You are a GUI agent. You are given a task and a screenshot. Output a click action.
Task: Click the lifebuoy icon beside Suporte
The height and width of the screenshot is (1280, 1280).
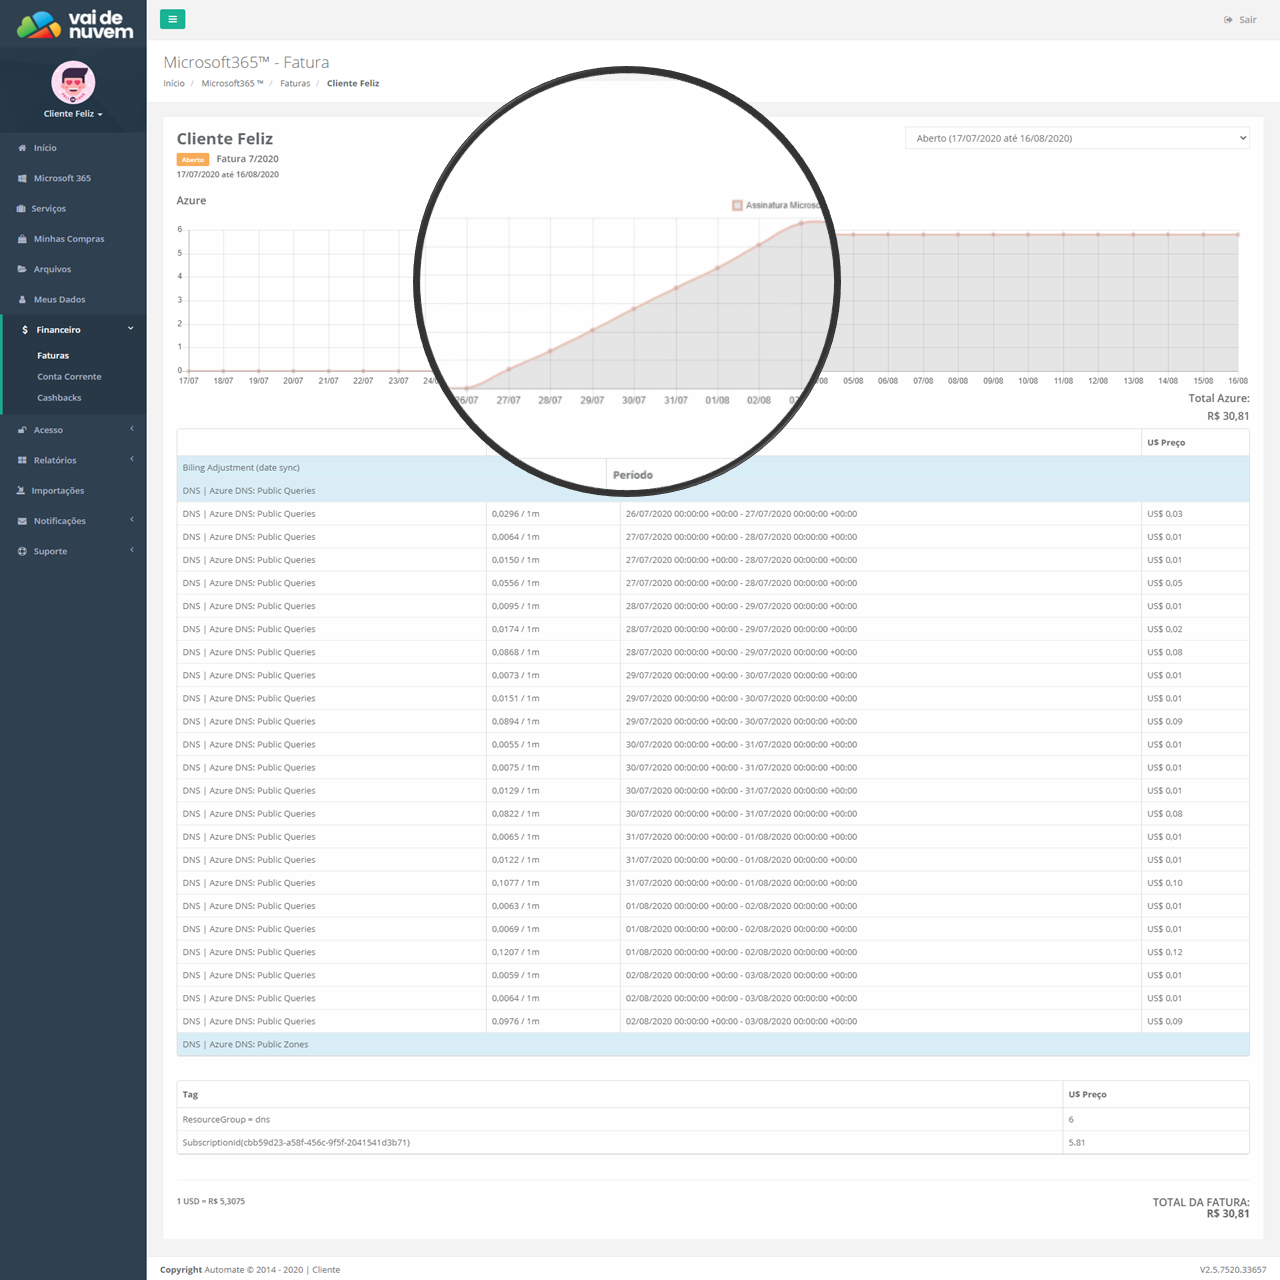(x=22, y=552)
